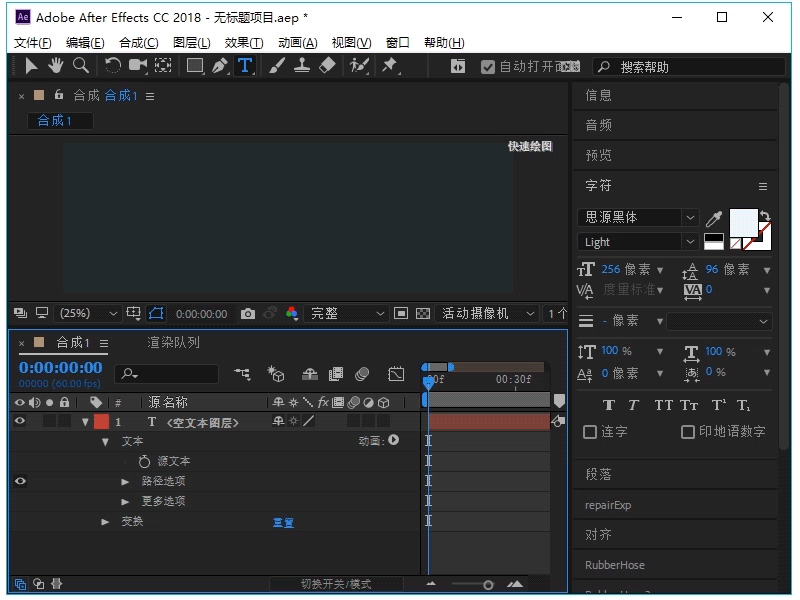Open the text fill color swatch
The width and height of the screenshot is (800, 600).
click(744, 220)
